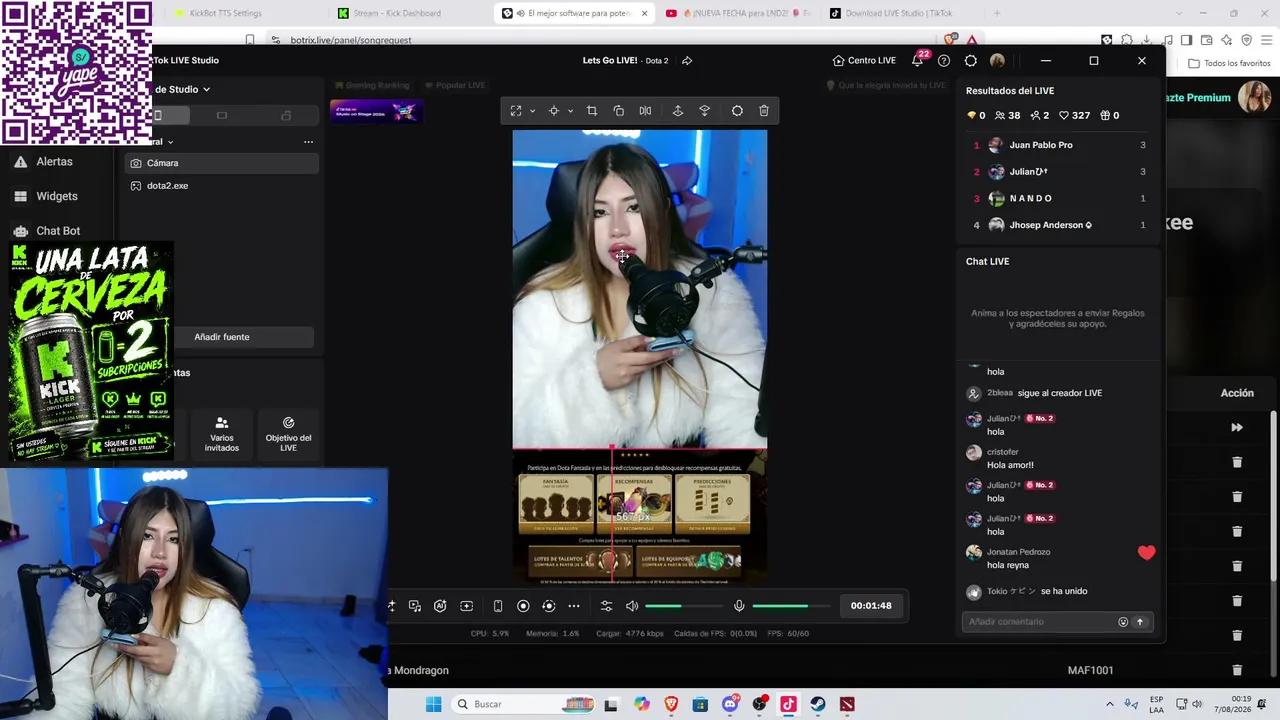1280x720 pixels.
Task: Click the Brave browser taskbar icon
Action: pos(671,705)
